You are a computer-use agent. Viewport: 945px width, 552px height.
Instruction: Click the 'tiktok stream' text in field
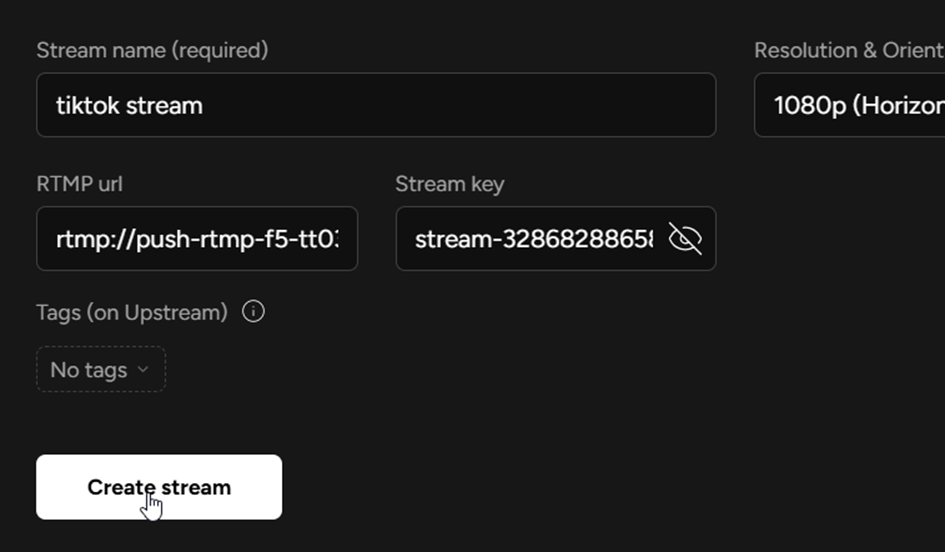[x=129, y=105]
